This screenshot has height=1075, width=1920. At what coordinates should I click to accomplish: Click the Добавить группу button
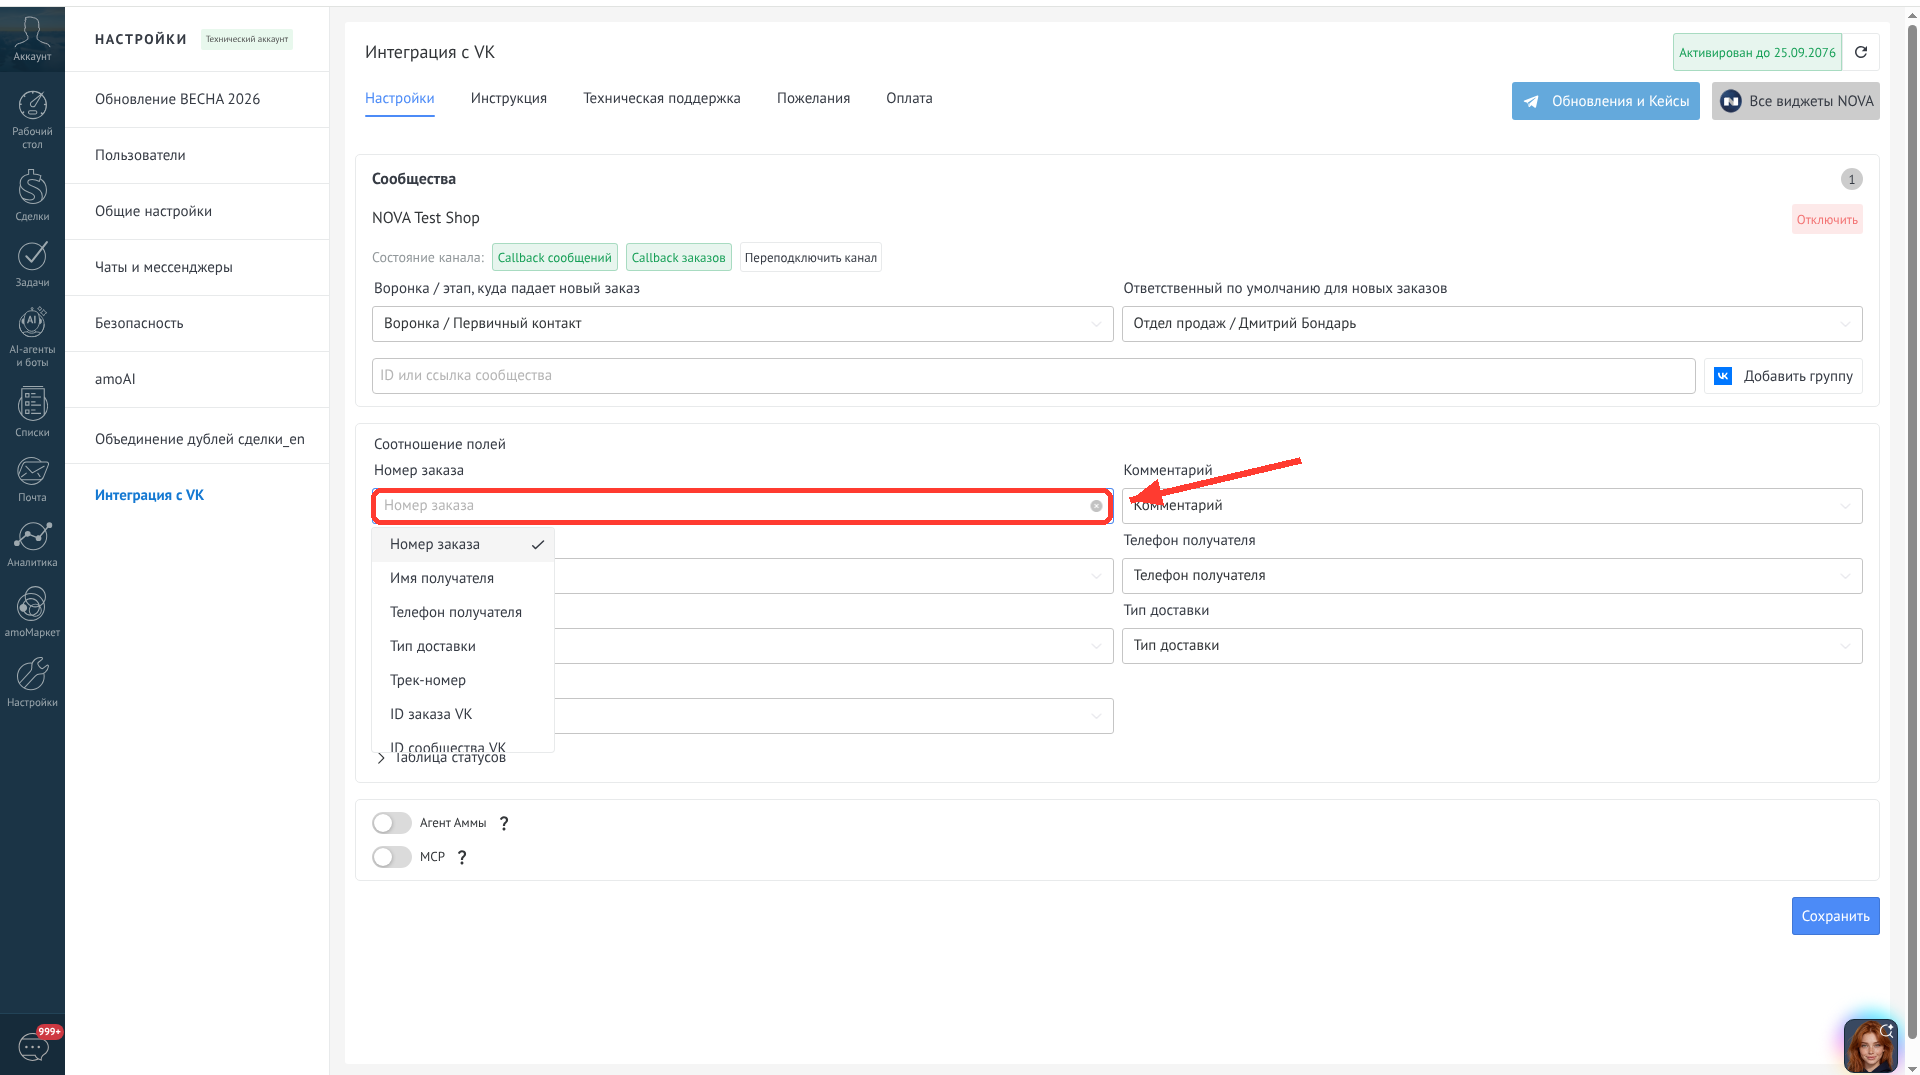tap(1783, 376)
